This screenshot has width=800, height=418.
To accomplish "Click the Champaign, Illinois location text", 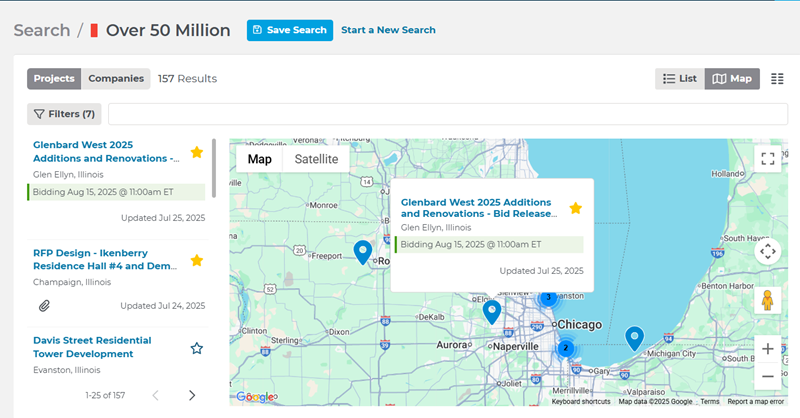I will pos(72,282).
